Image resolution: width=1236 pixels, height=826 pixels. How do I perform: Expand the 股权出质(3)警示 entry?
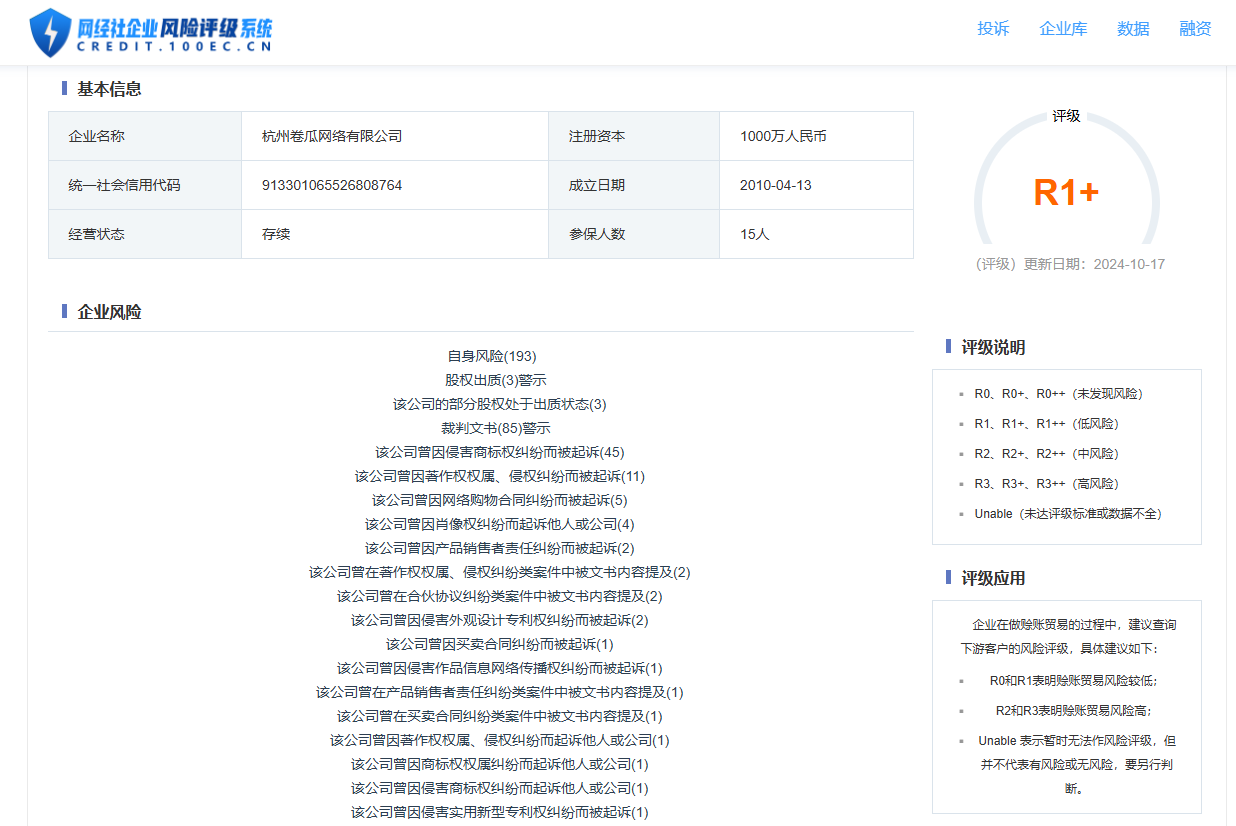(496, 380)
